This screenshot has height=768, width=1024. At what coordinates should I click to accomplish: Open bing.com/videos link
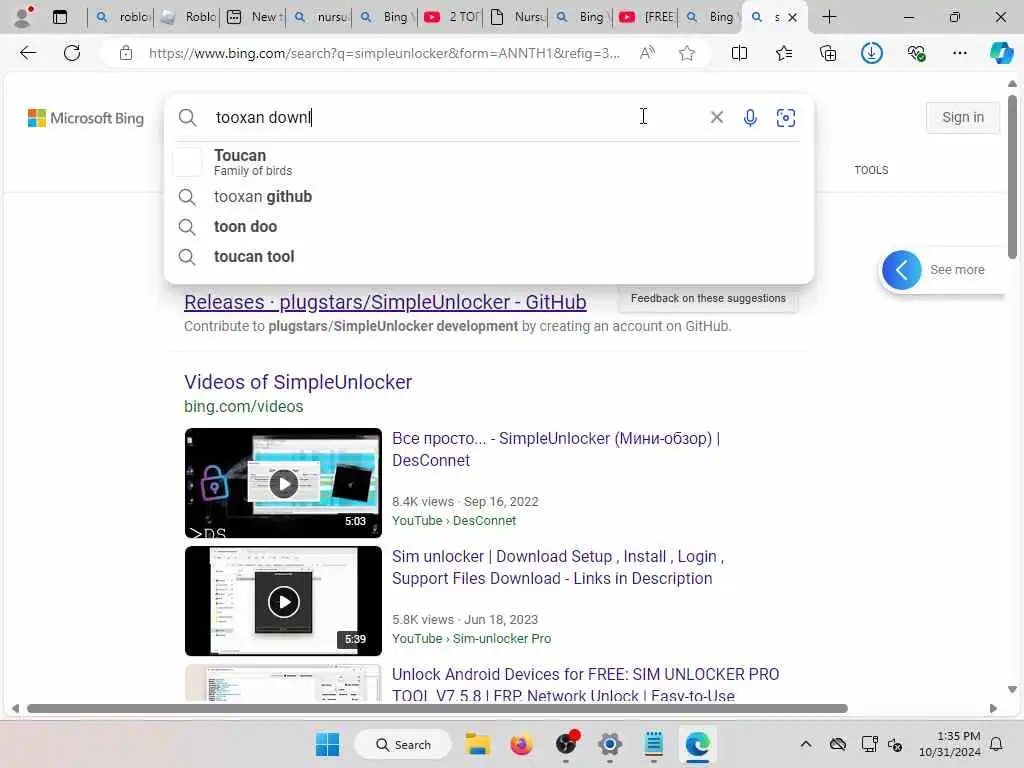click(244, 406)
